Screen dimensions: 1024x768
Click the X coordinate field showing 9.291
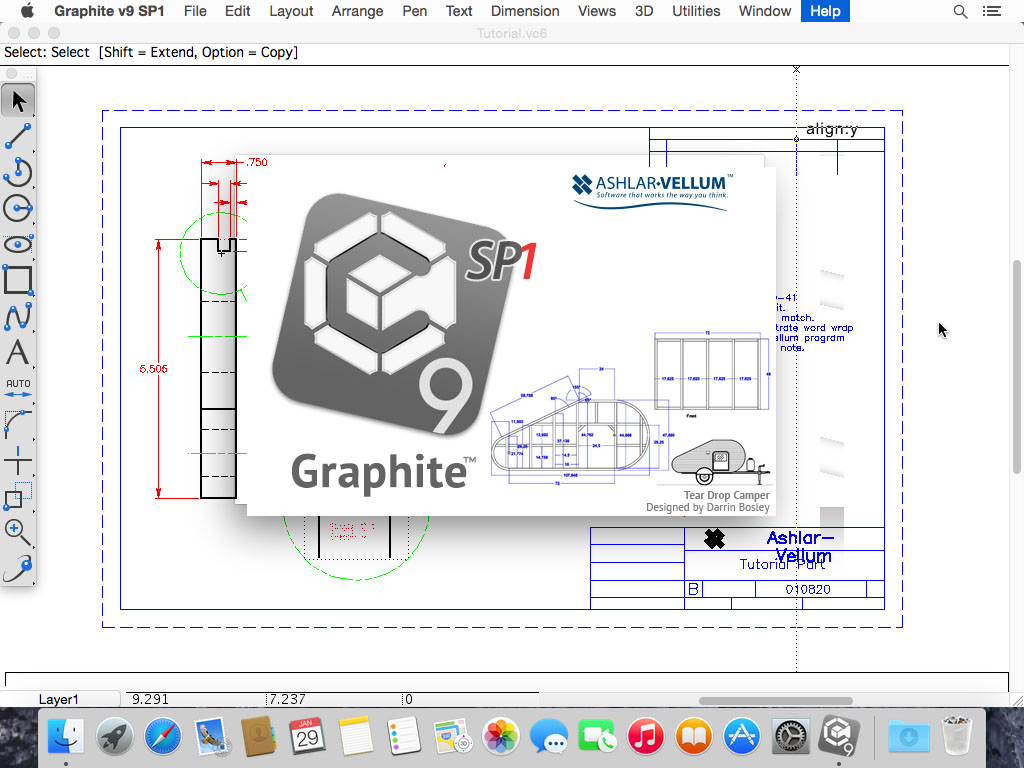195,699
